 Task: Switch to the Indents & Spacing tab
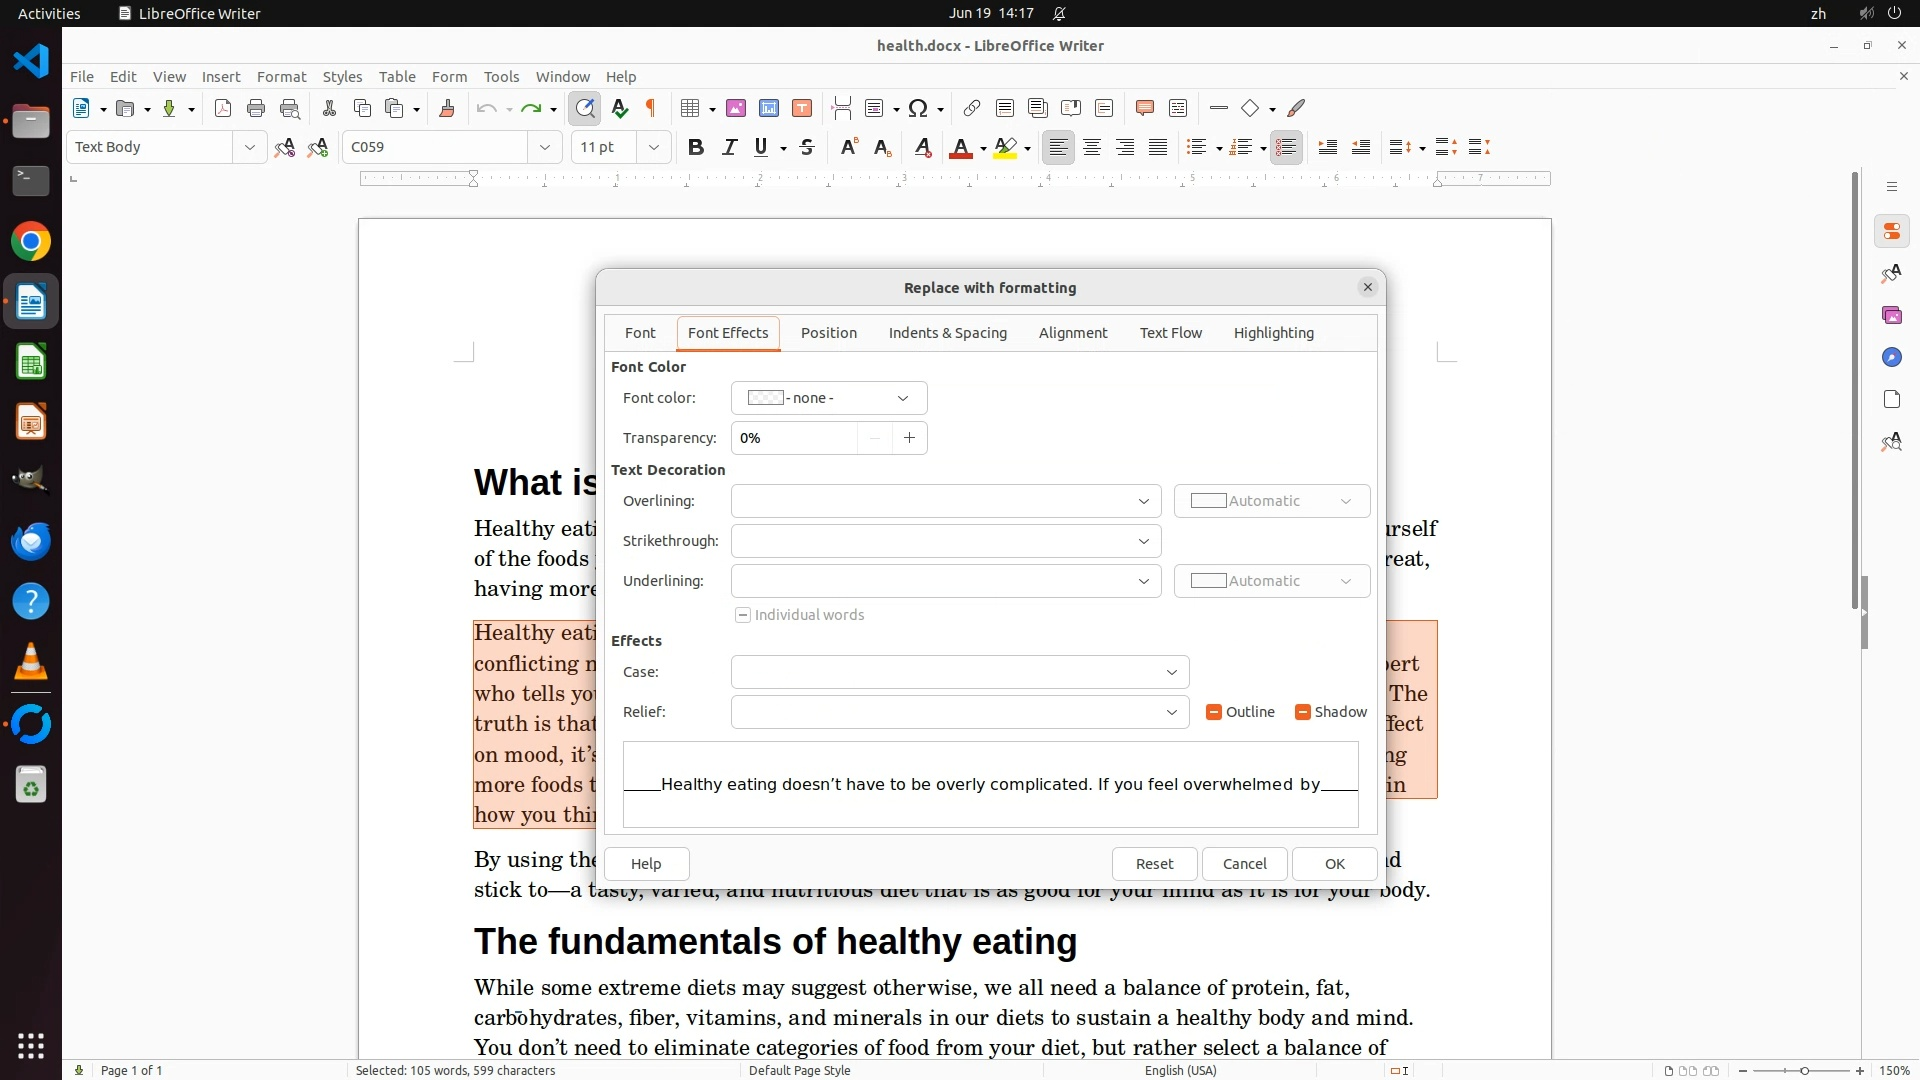[x=947, y=333]
